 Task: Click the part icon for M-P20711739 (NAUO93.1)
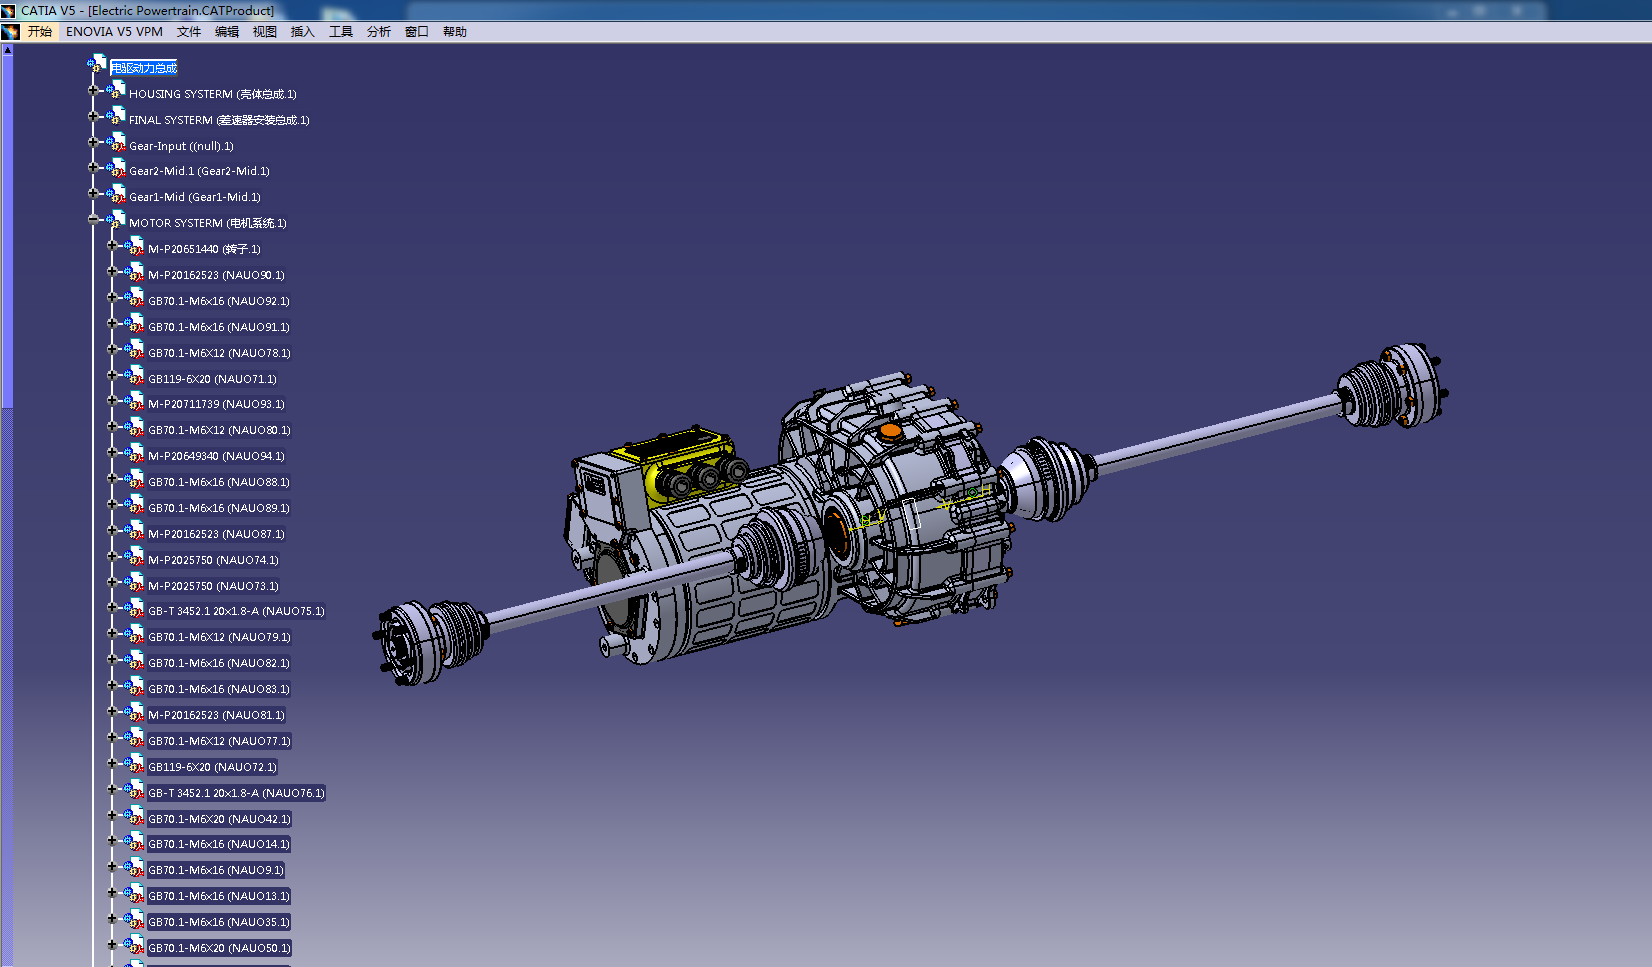coord(134,401)
